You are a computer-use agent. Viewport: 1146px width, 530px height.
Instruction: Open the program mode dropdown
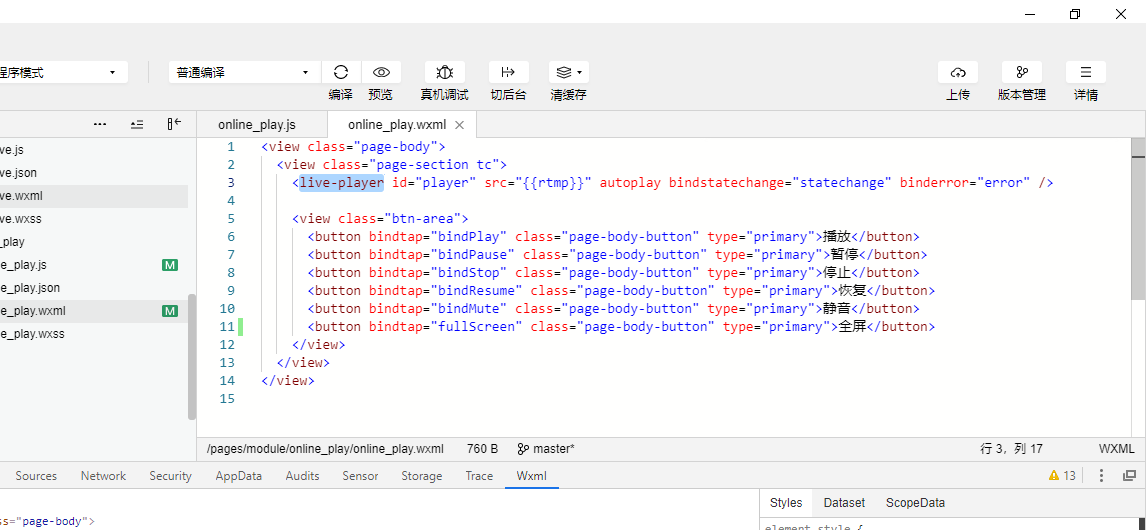click(62, 72)
